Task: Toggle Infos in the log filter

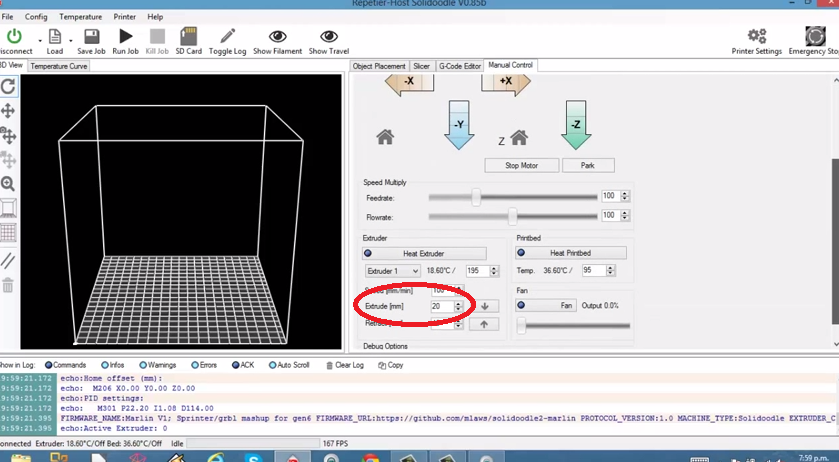Action: (112, 365)
